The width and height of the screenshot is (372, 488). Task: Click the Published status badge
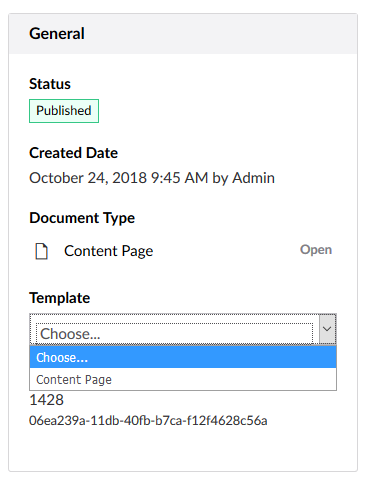[64, 111]
